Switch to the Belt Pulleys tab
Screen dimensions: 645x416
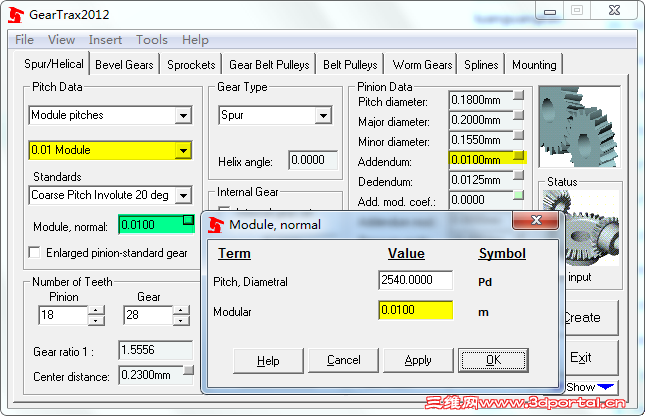(350, 65)
